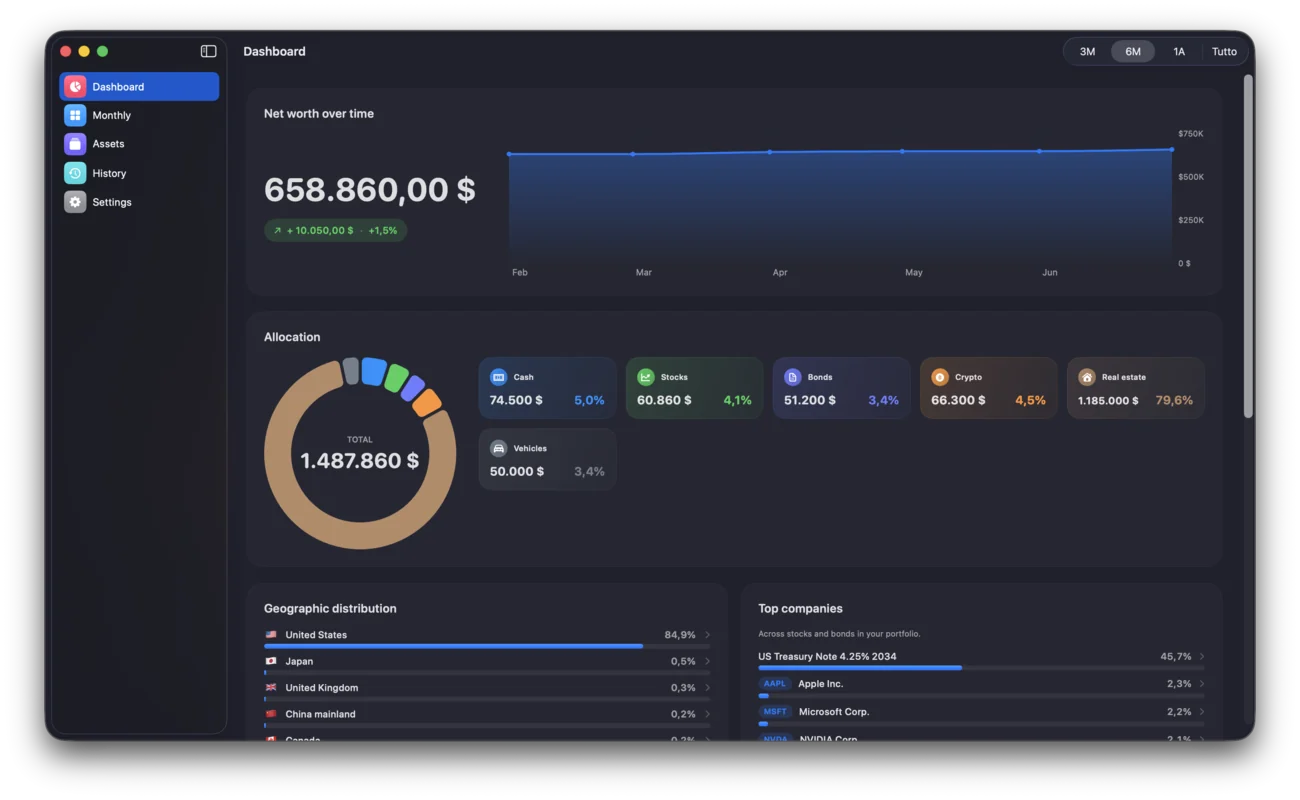
Task: Click the 45,7% Treasury Note percentage
Action: [1176, 657]
